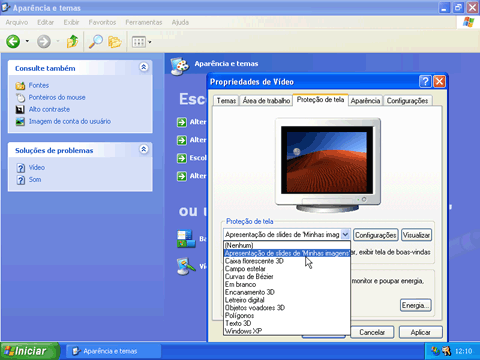This screenshot has width=480, height=360.
Task: Open the Favoritos menu
Action: [102, 22]
